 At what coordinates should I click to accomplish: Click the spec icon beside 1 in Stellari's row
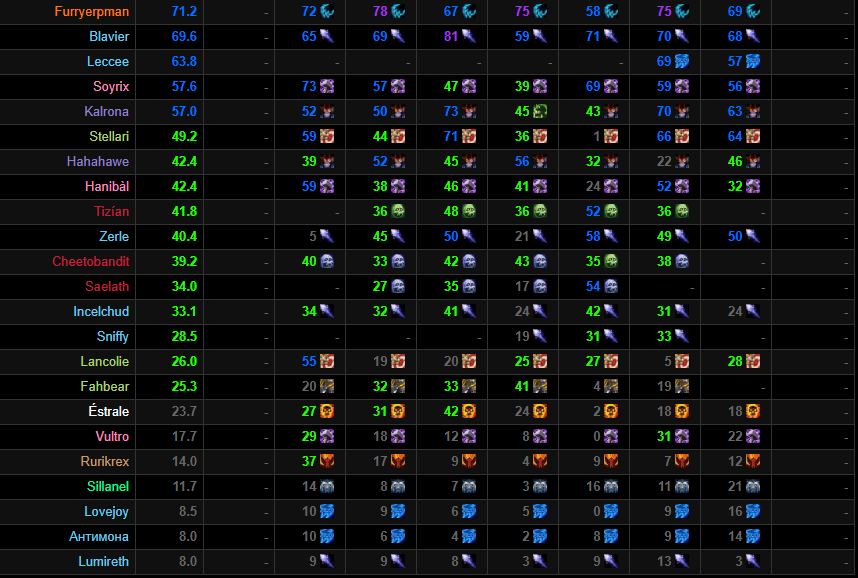tap(611, 136)
